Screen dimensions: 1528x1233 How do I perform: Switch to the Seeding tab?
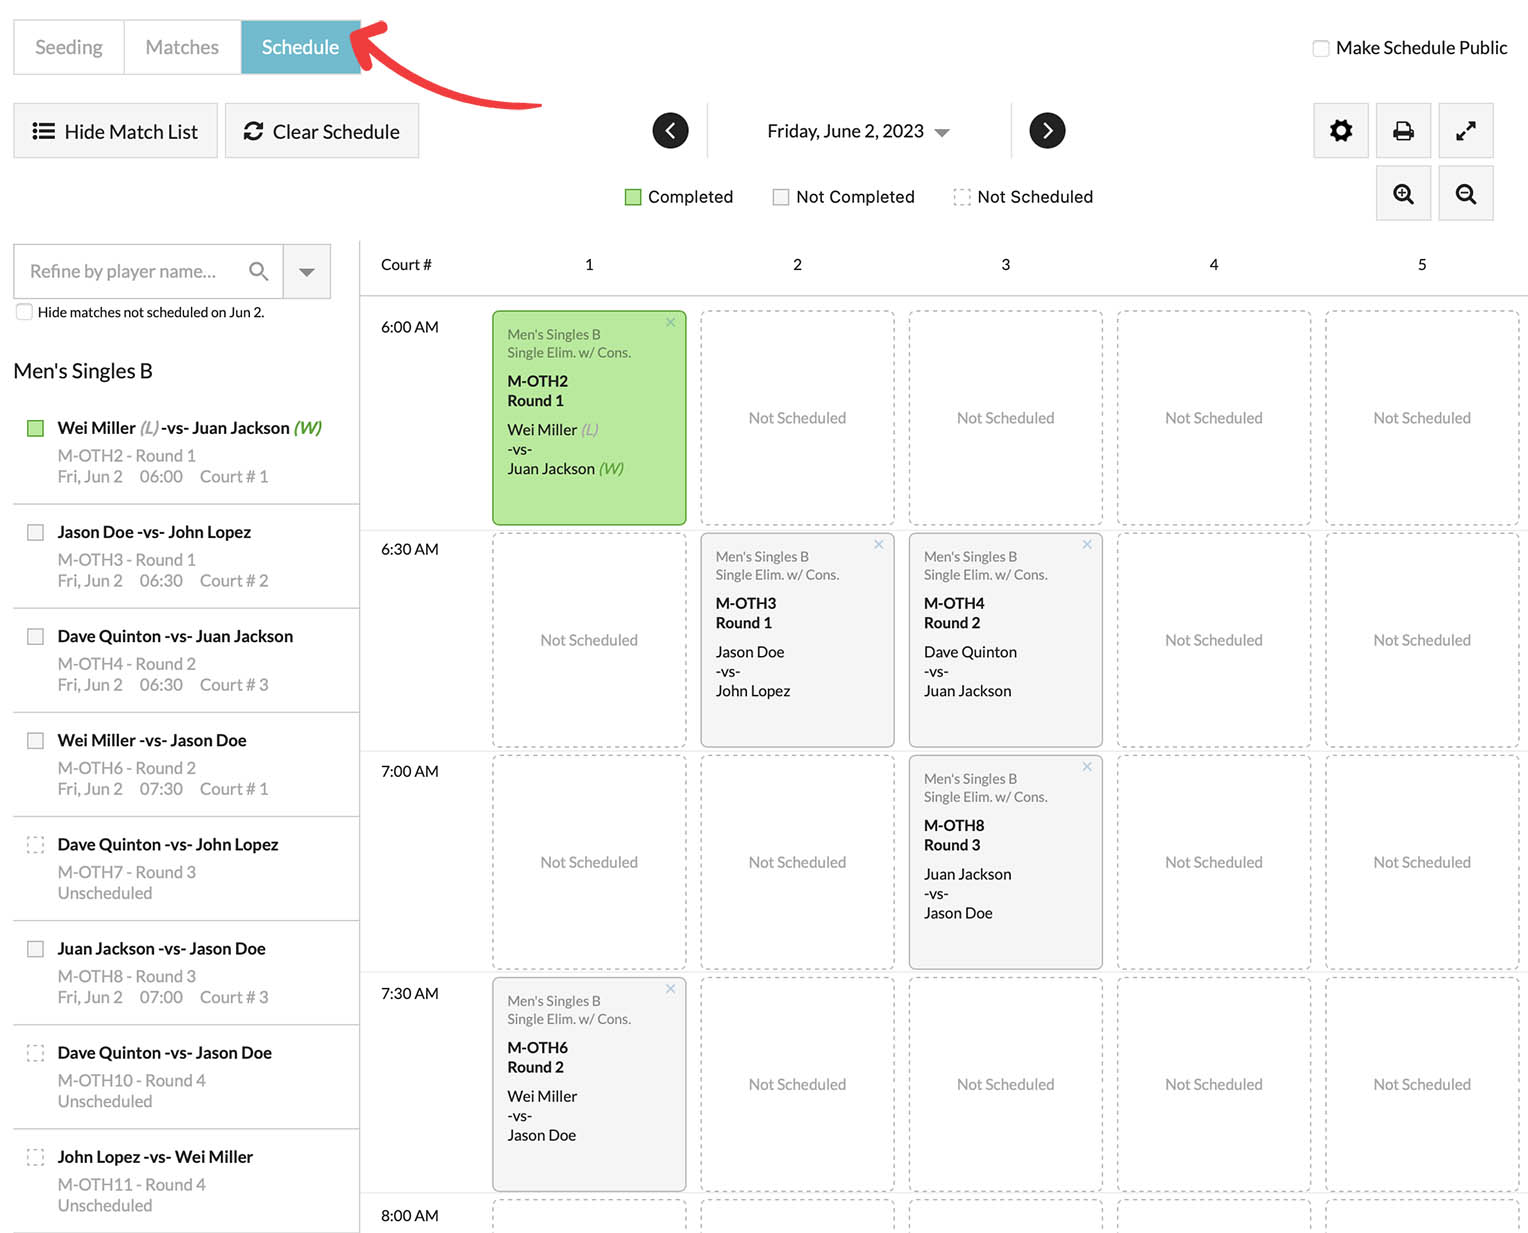[69, 47]
